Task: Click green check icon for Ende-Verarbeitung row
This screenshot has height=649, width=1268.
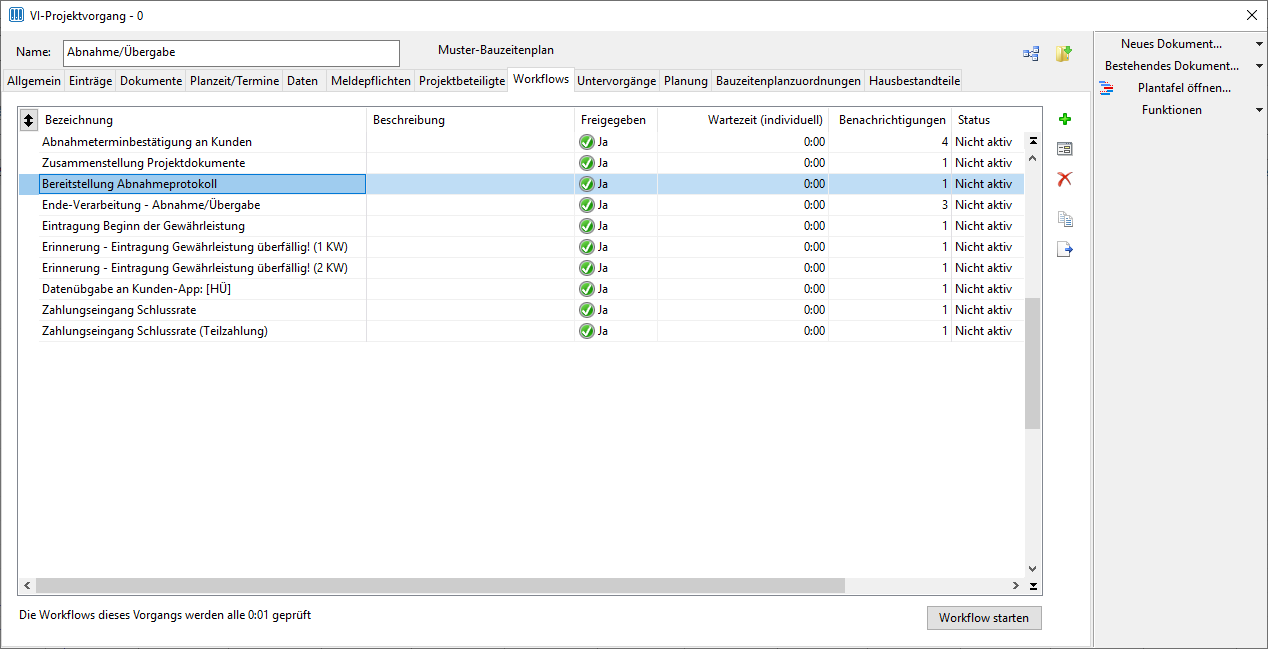Action: (586, 205)
